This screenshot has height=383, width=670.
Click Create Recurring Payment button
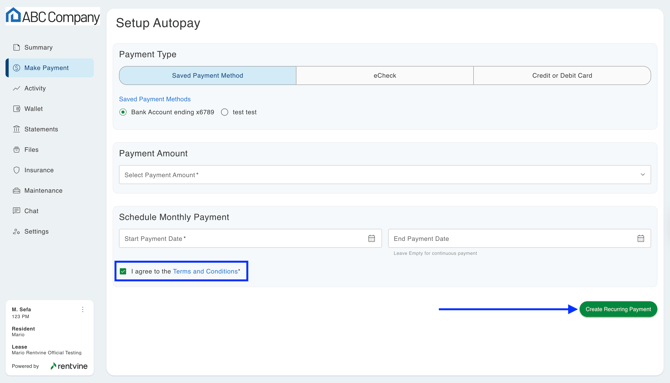point(618,309)
